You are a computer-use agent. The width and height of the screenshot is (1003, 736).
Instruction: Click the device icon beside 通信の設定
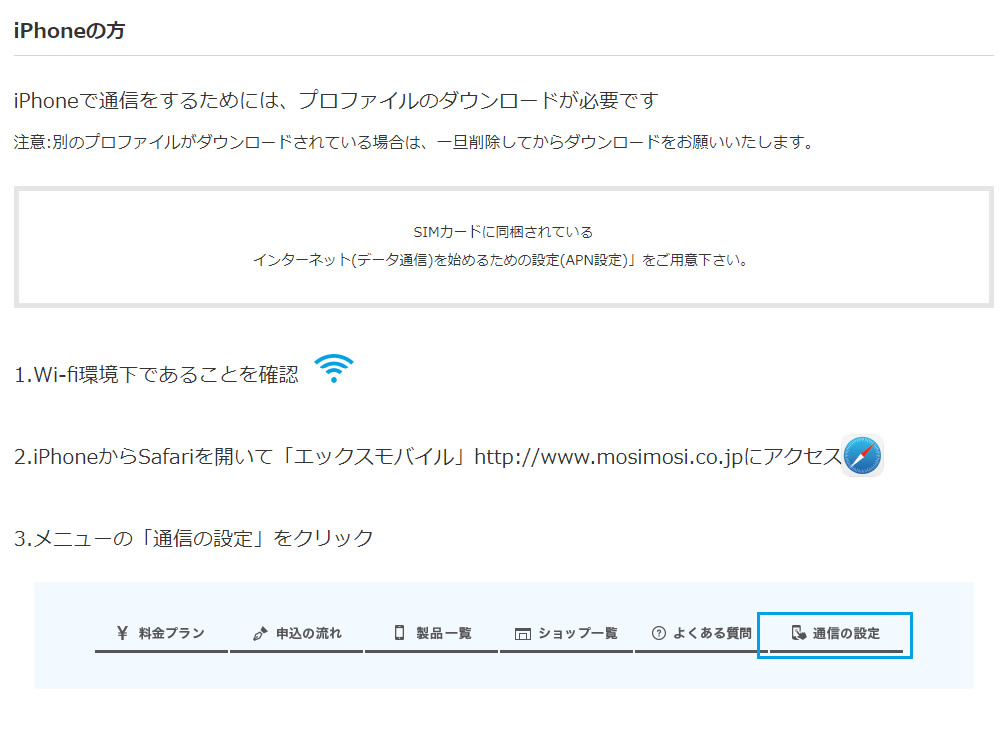click(x=798, y=633)
